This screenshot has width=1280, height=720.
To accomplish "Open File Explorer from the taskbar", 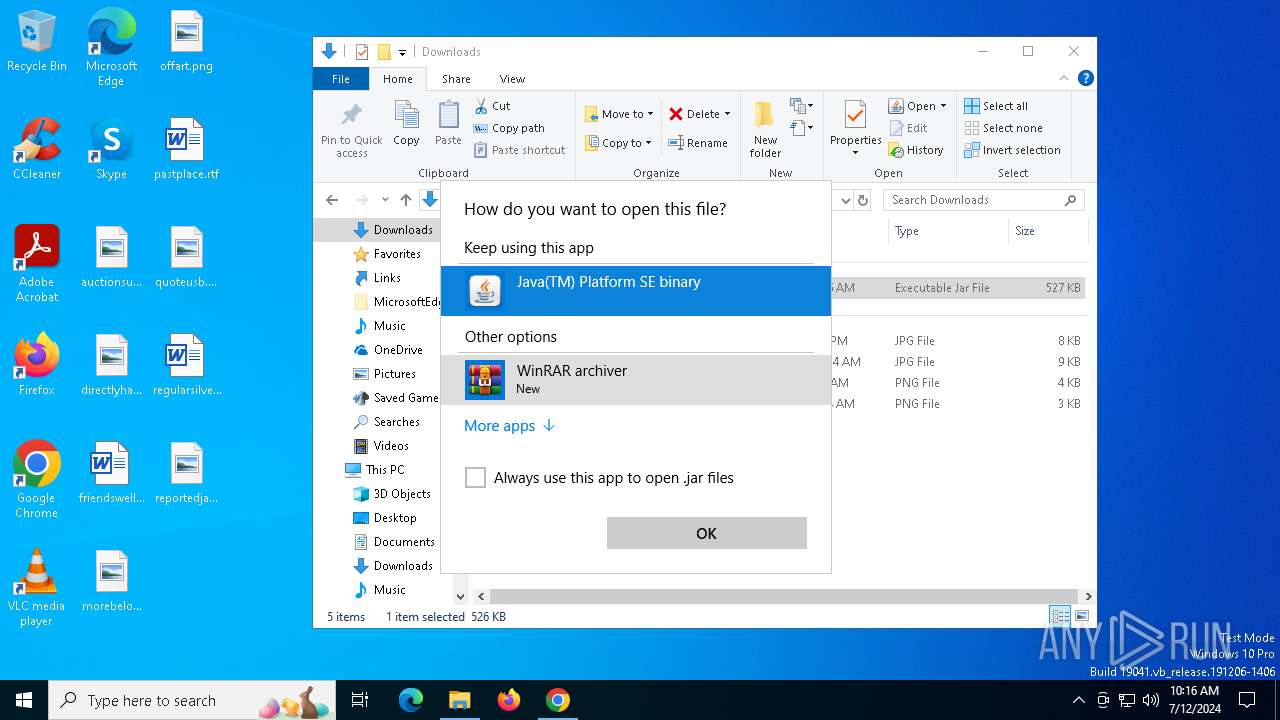I will click(459, 700).
